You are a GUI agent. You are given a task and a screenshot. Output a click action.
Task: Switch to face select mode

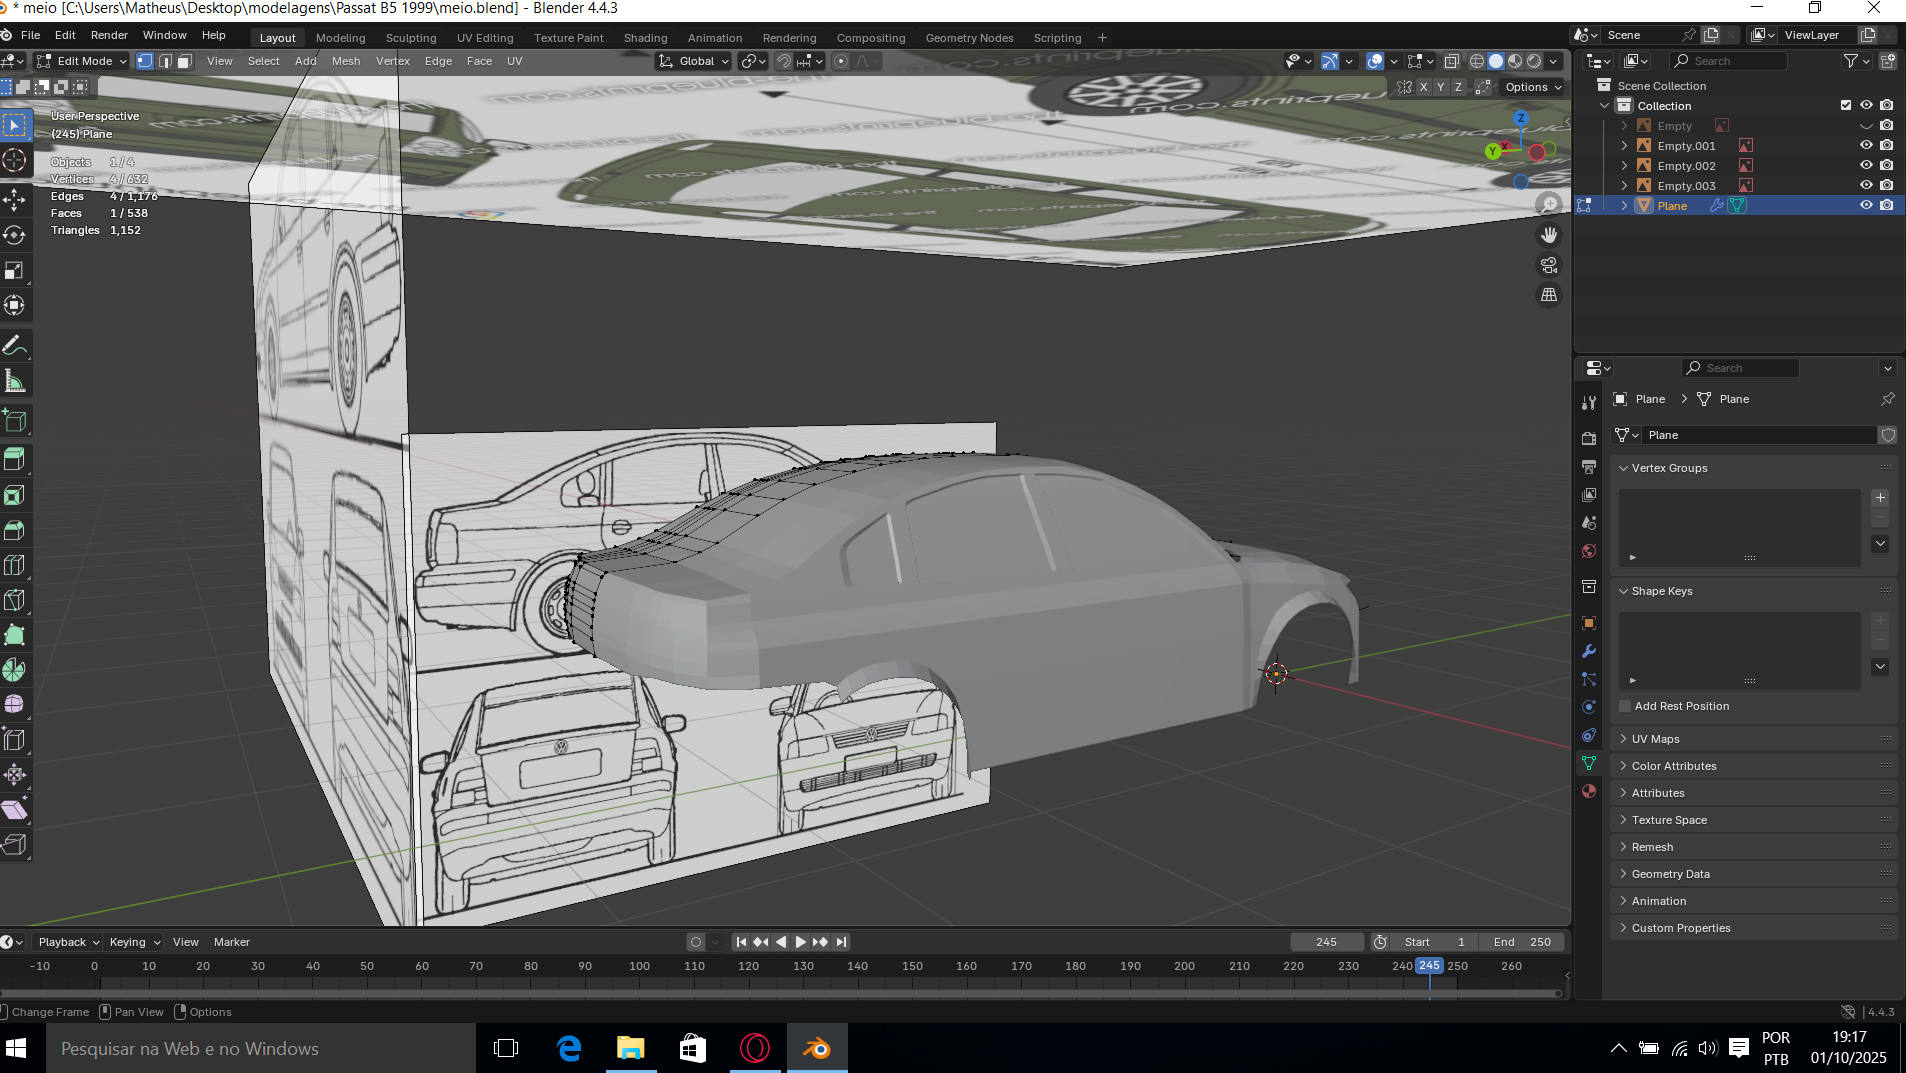pos(184,61)
